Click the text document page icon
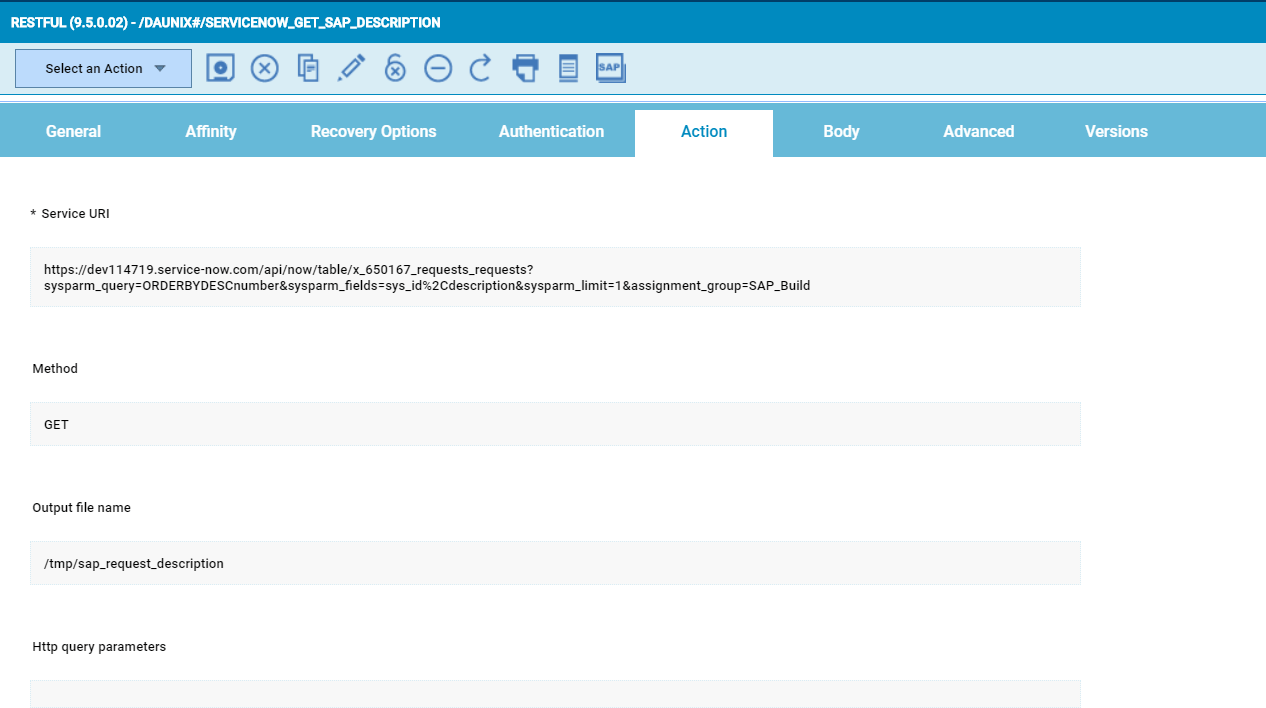Image resolution: width=1266 pixels, height=708 pixels. (568, 68)
